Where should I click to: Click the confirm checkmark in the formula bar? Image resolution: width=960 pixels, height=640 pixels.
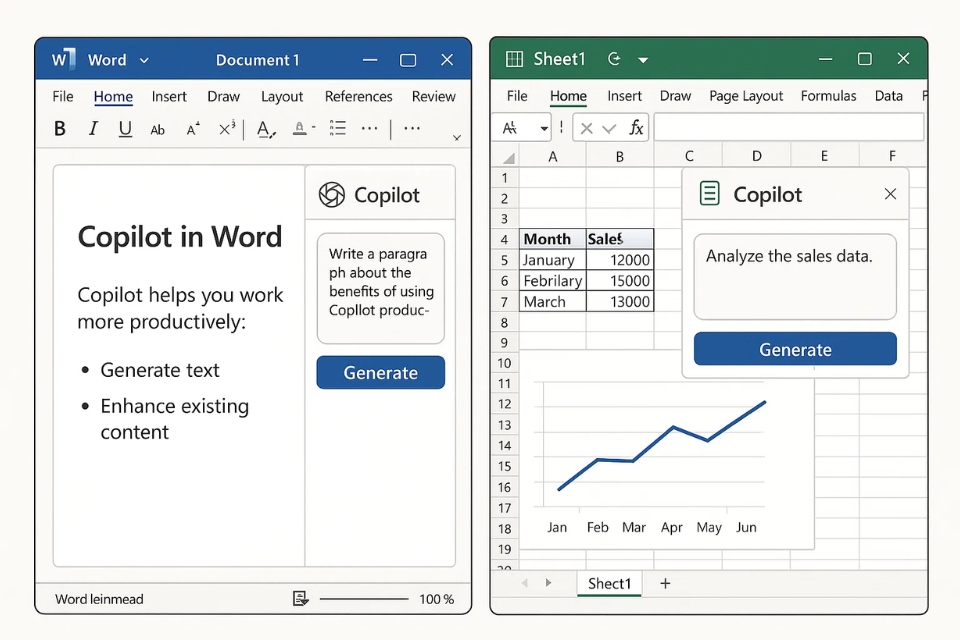(609, 129)
